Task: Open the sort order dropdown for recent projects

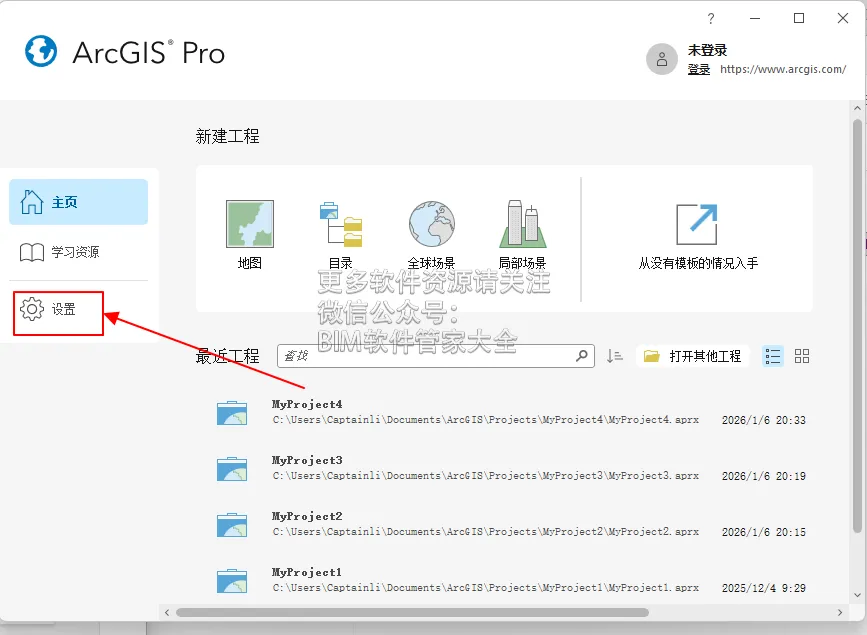Action: pos(614,356)
